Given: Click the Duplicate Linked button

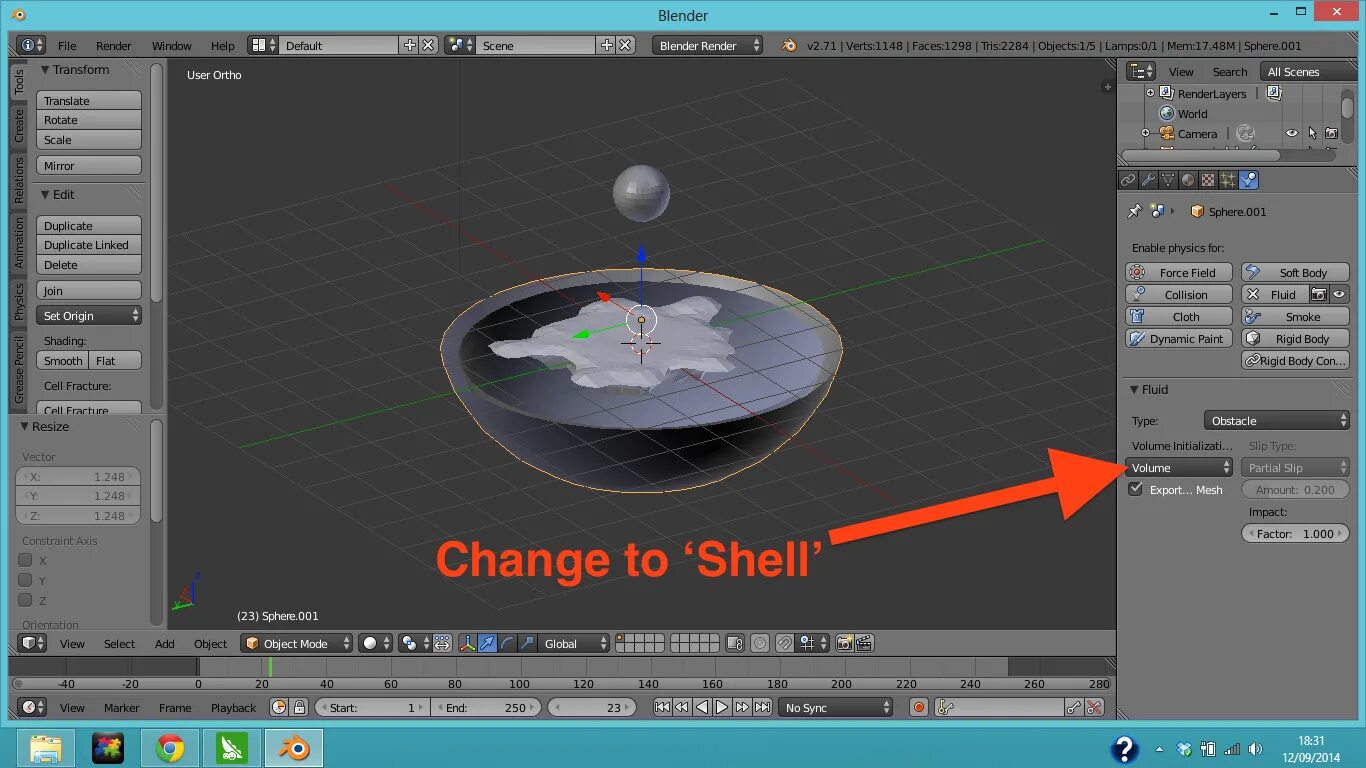Looking at the screenshot, I should coord(89,244).
